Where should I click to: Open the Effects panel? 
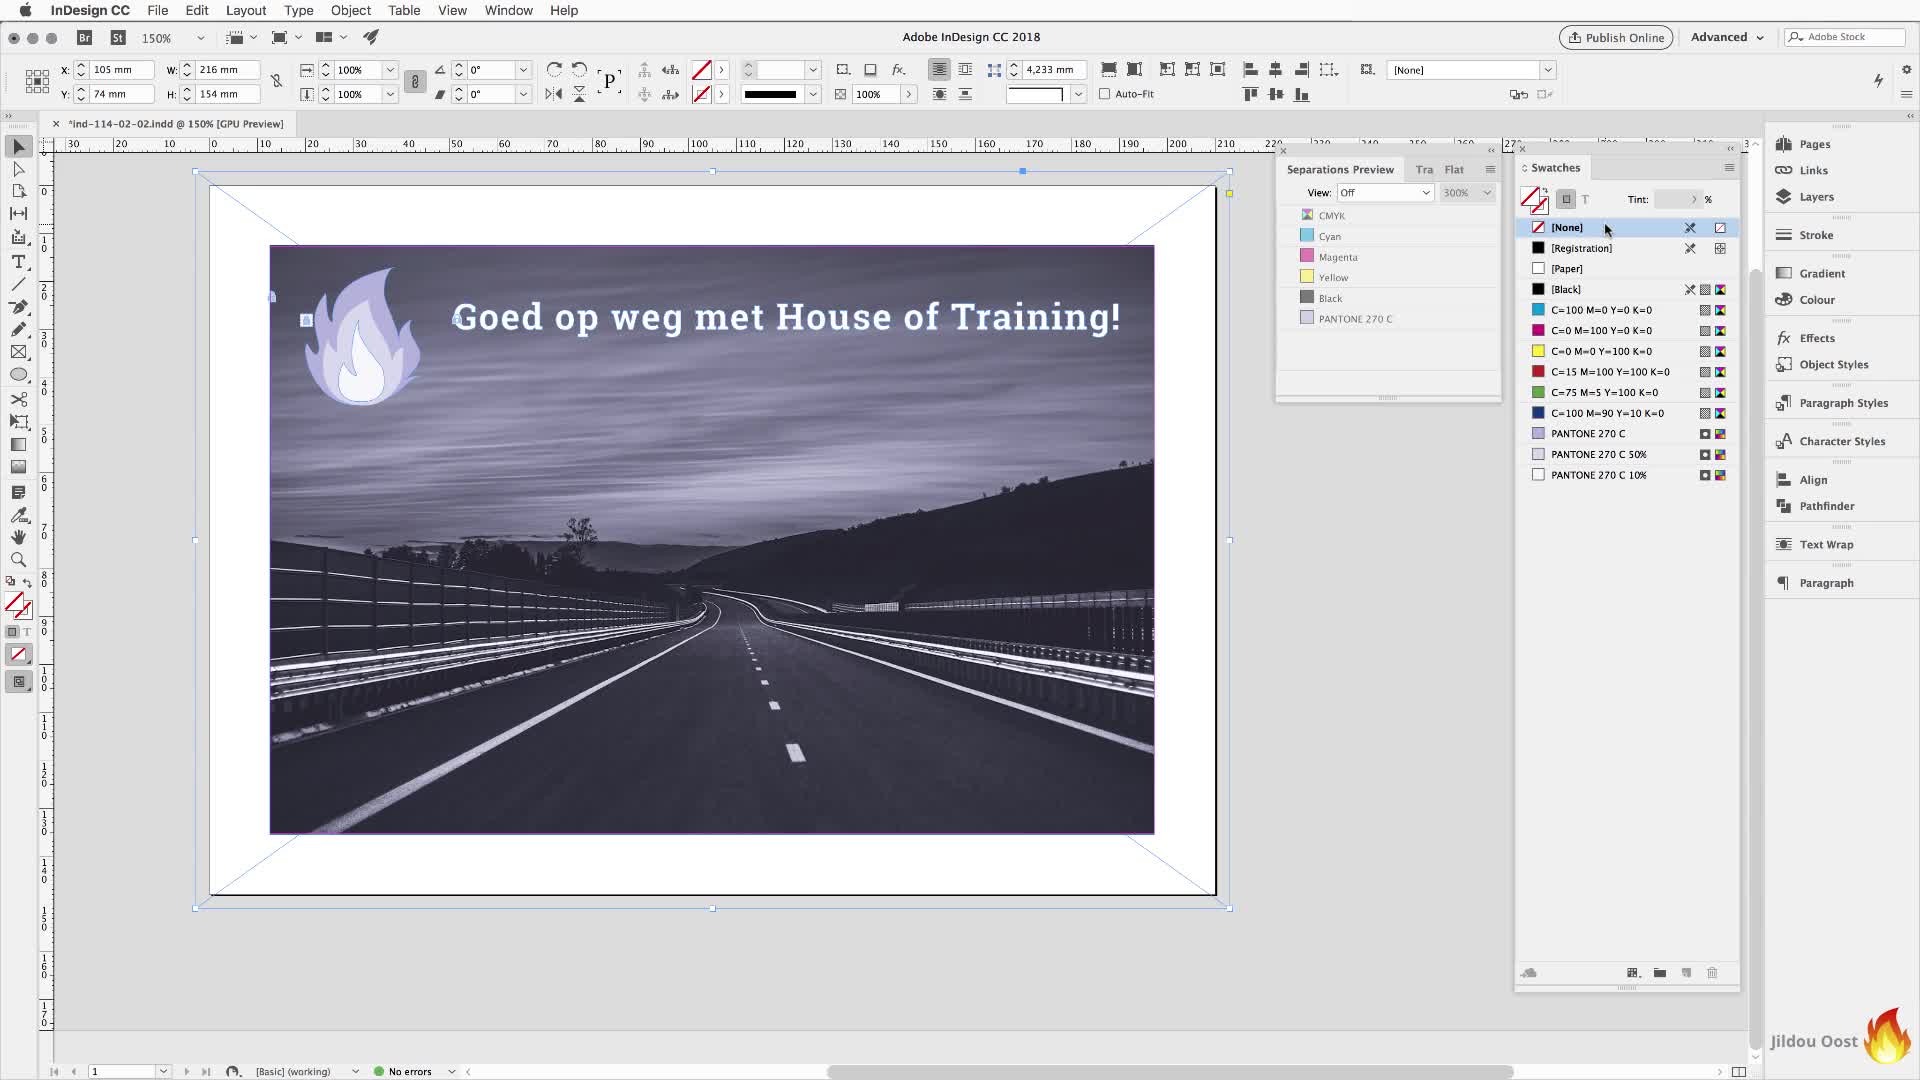tap(1817, 338)
